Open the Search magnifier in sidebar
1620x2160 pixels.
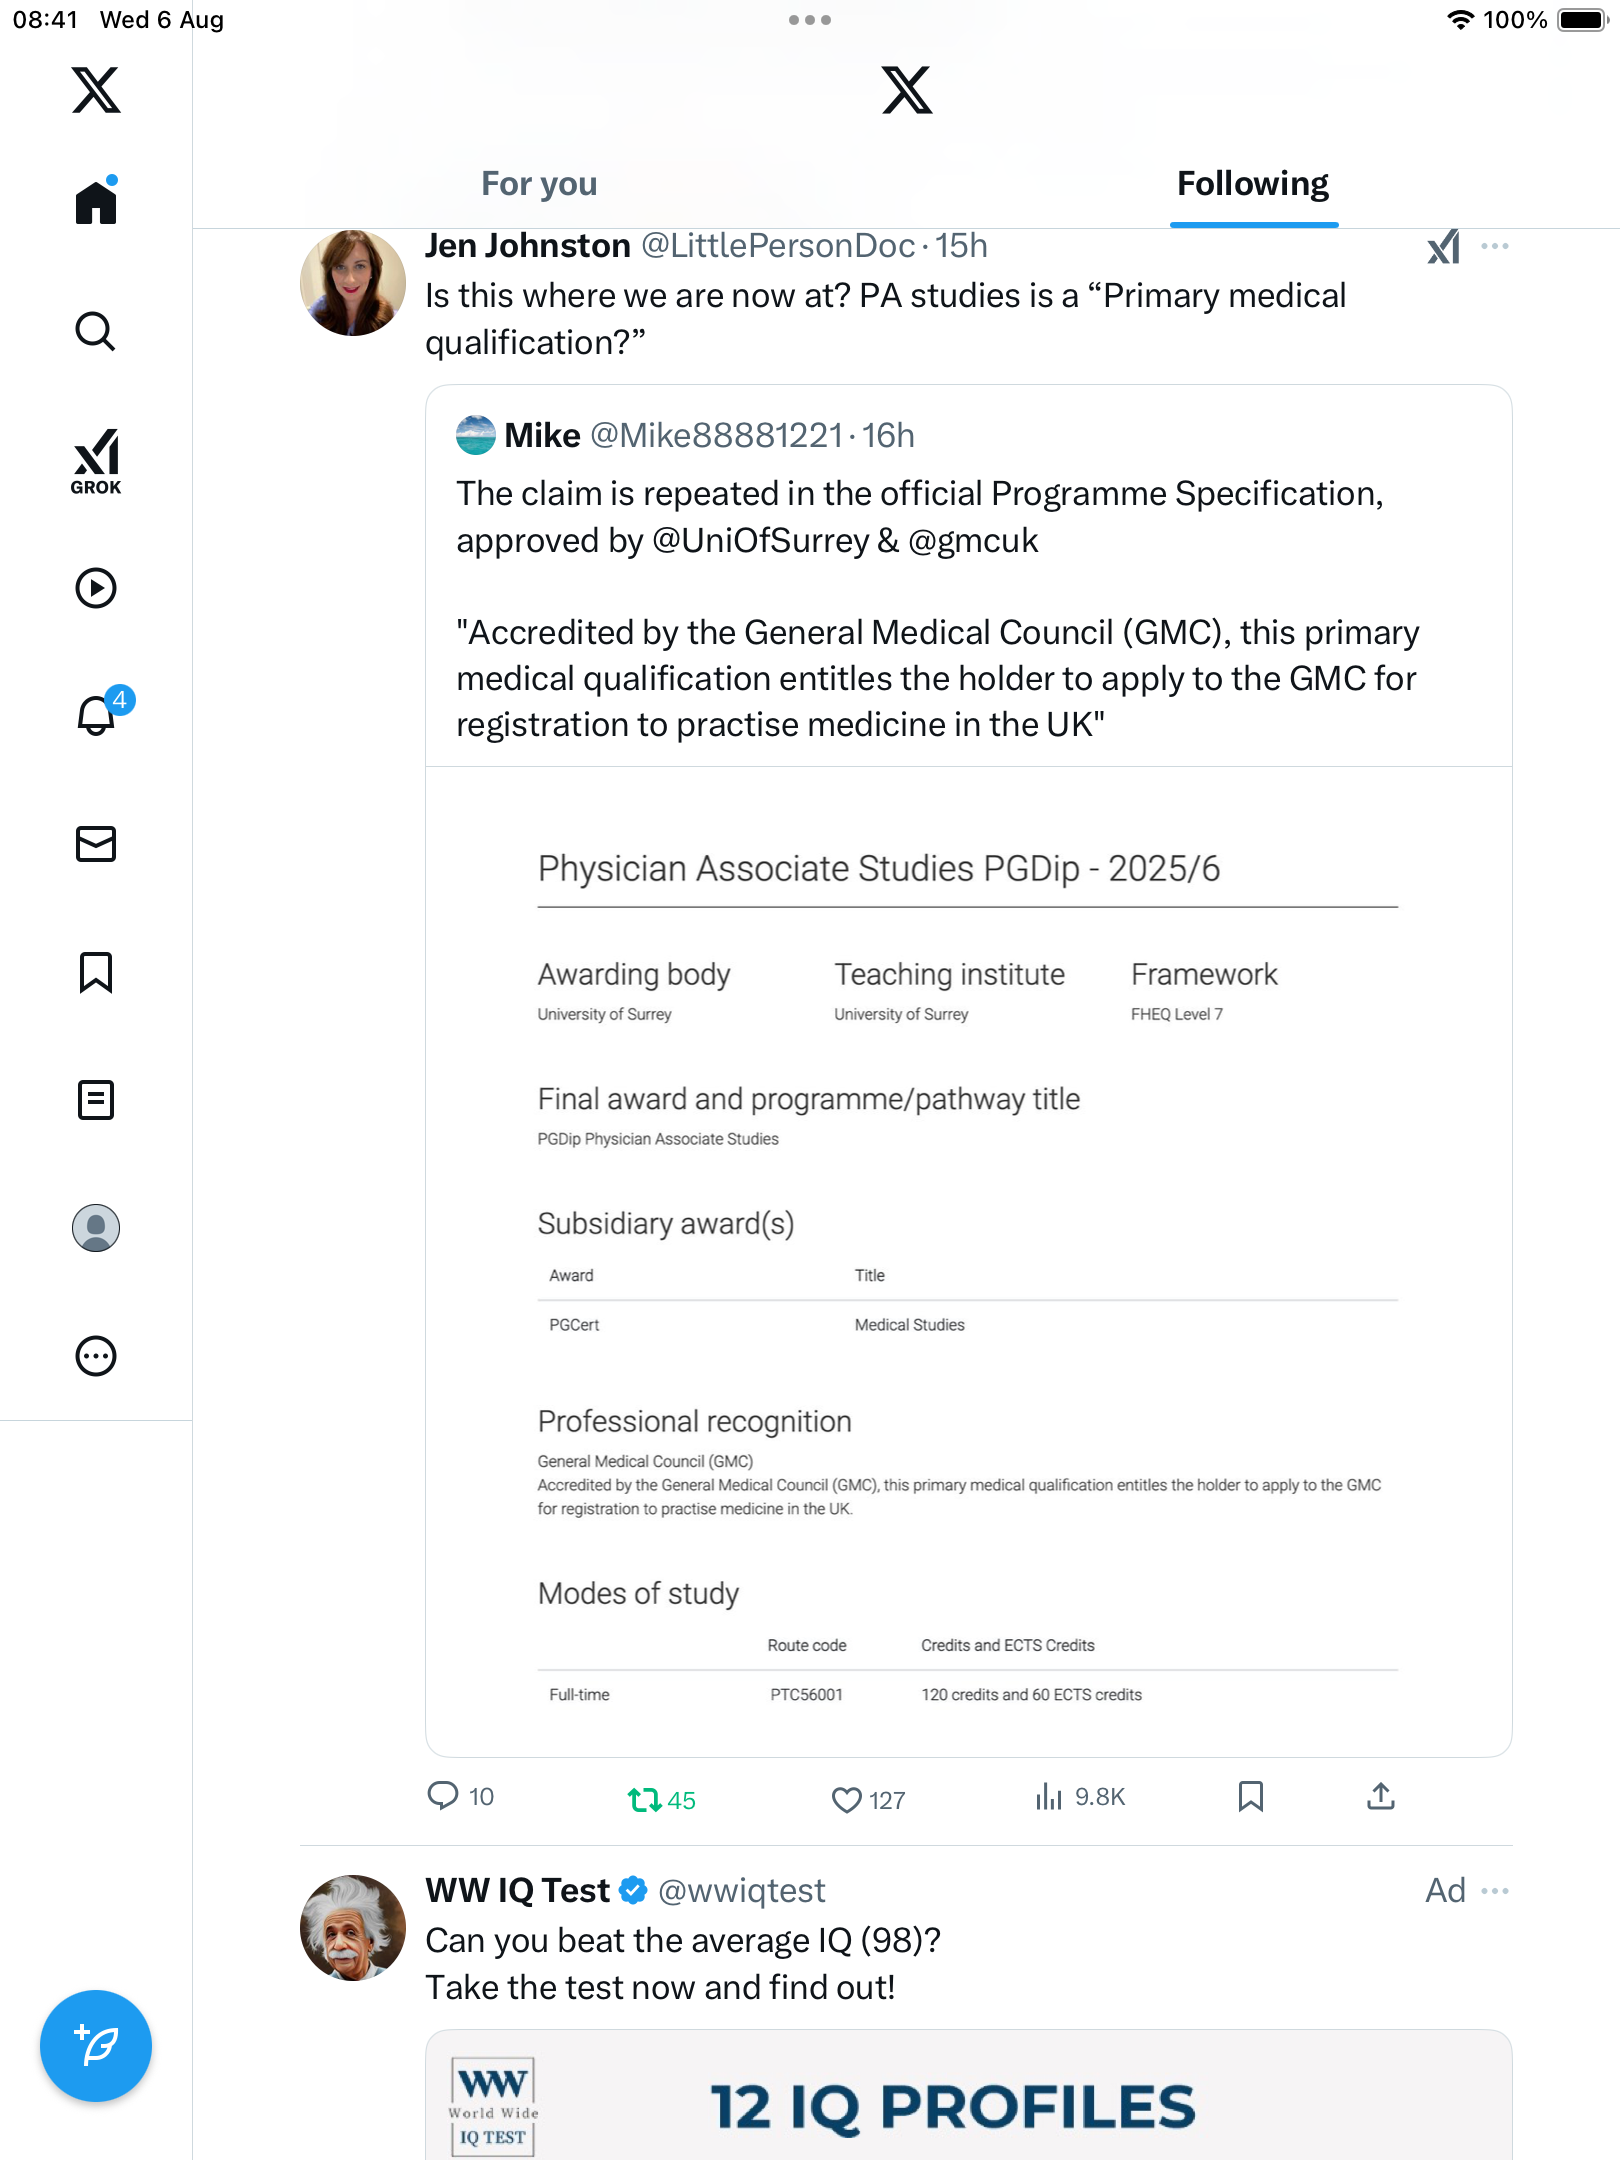pyautogui.click(x=96, y=331)
